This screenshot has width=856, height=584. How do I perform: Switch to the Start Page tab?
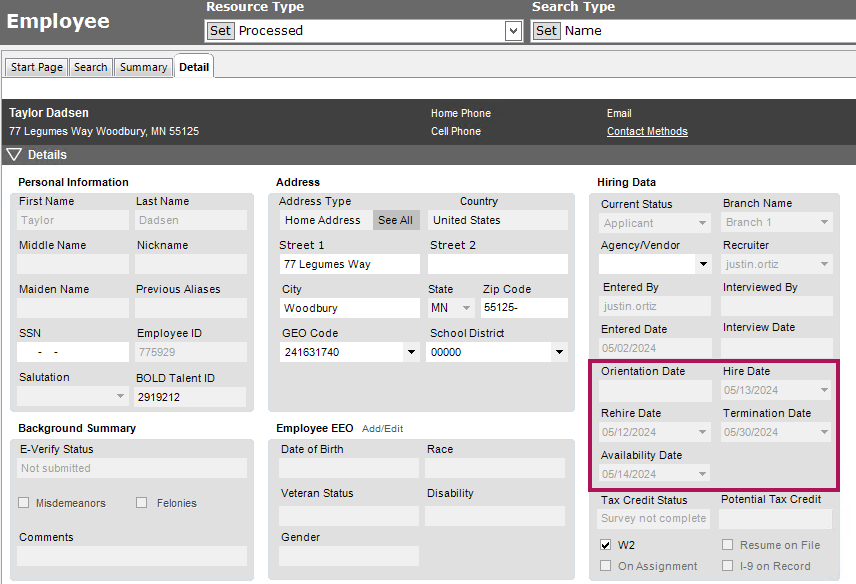tap(37, 67)
